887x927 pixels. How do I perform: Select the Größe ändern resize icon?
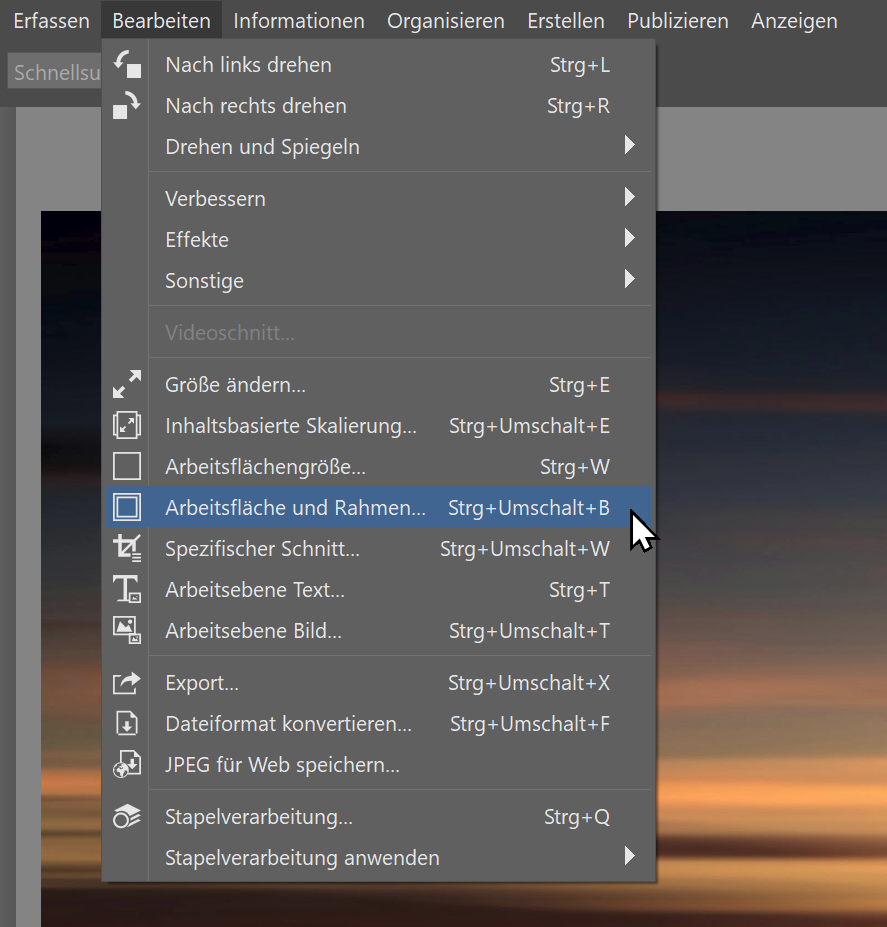coord(127,383)
